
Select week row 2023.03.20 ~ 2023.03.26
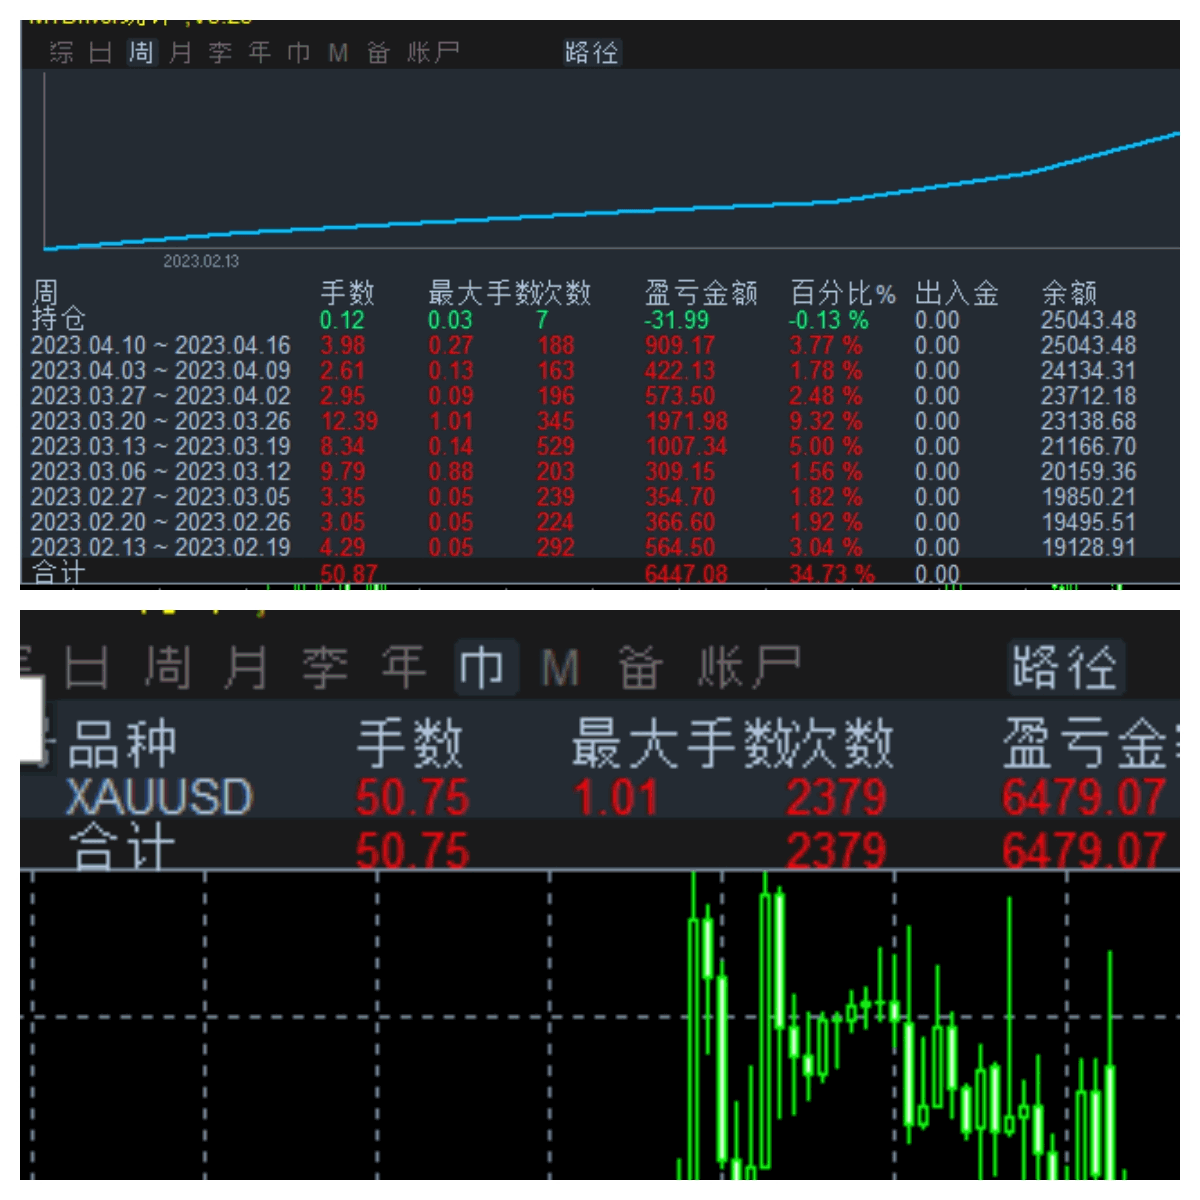[600, 421]
